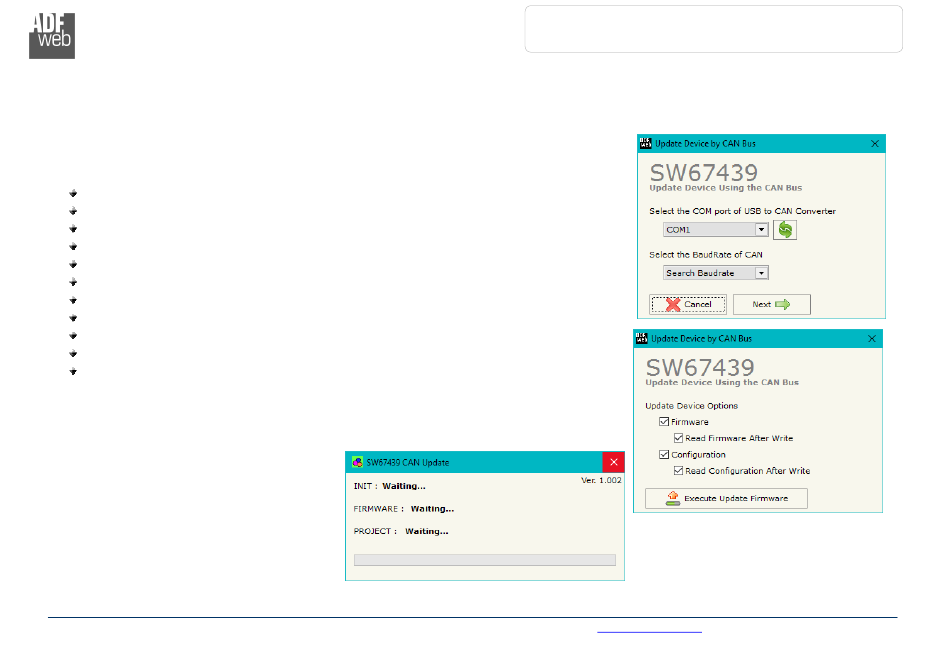The height and width of the screenshot is (659, 950).
Task: Click the Cancel button
Action: [x=688, y=305]
